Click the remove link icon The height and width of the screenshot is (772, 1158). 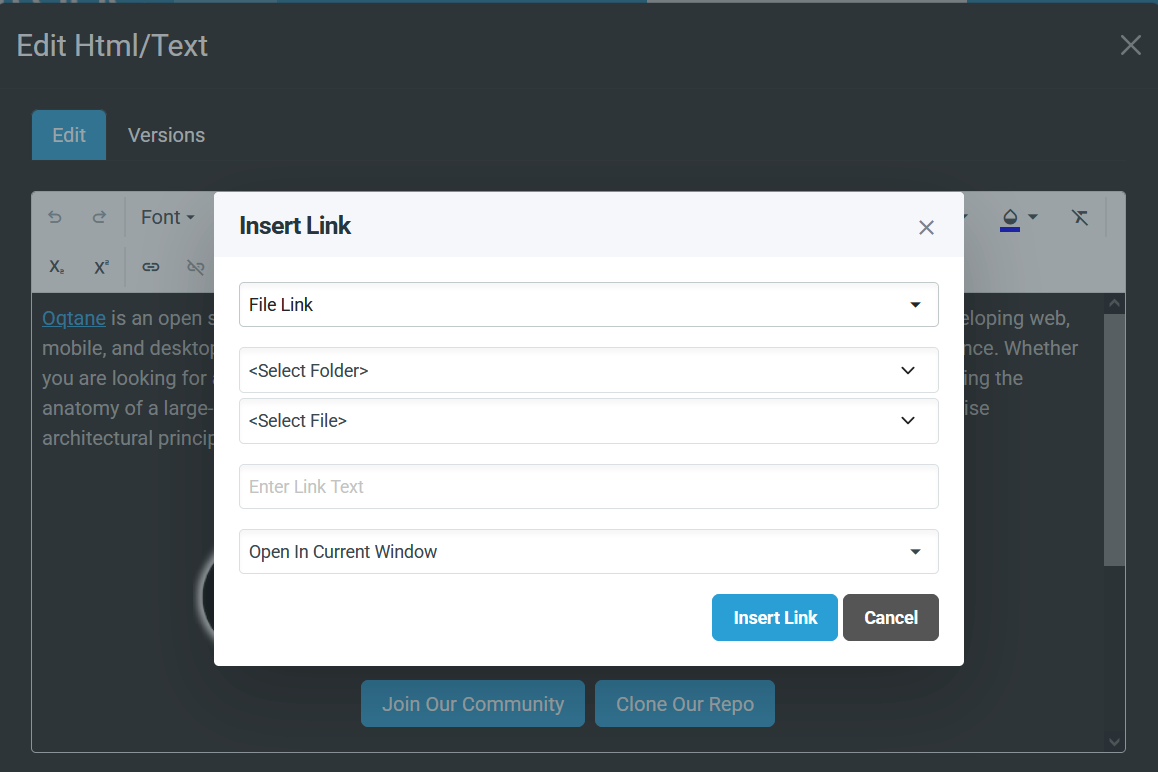pyautogui.click(x=195, y=267)
